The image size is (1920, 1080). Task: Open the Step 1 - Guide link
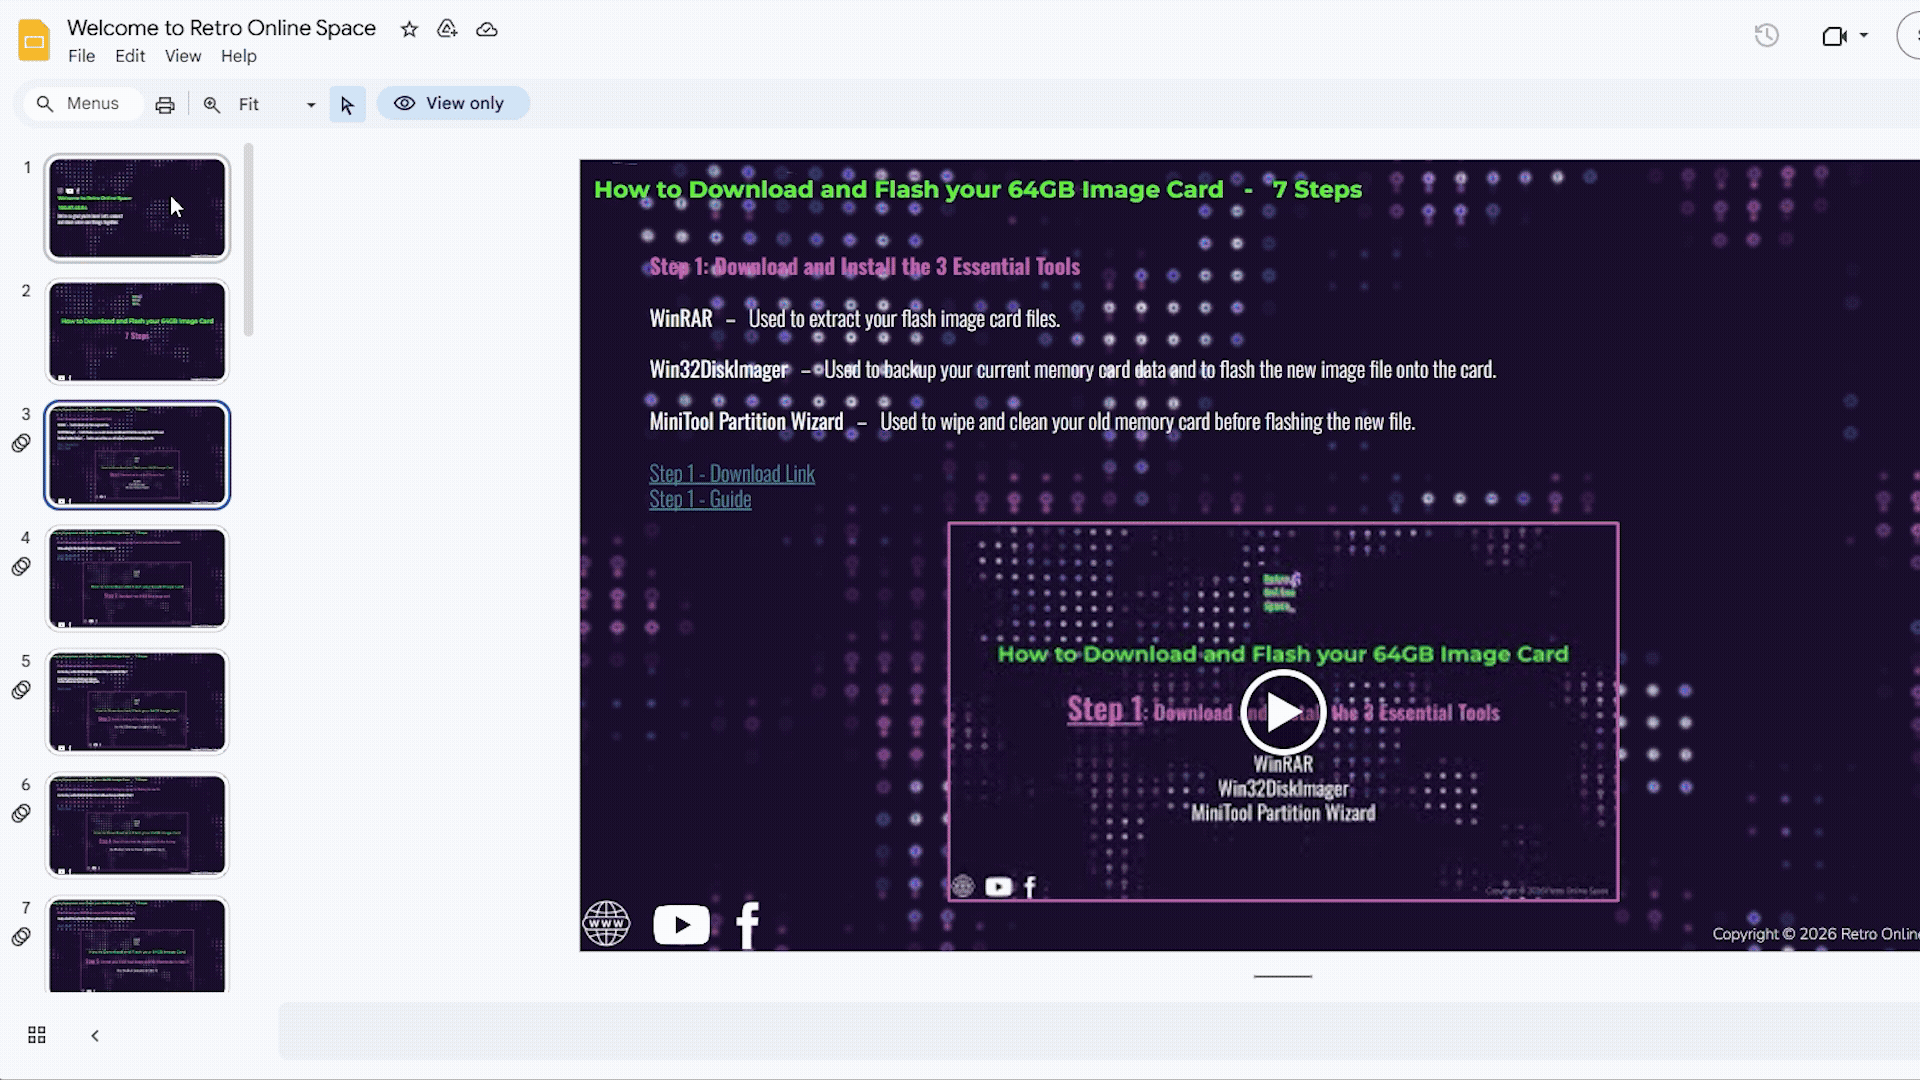point(700,499)
